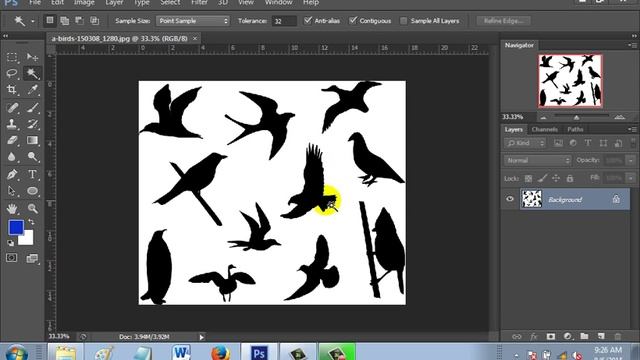Toggle Lock image pixels
The image size is (640, 360).
pyautogui.click(x=542, y=178)
